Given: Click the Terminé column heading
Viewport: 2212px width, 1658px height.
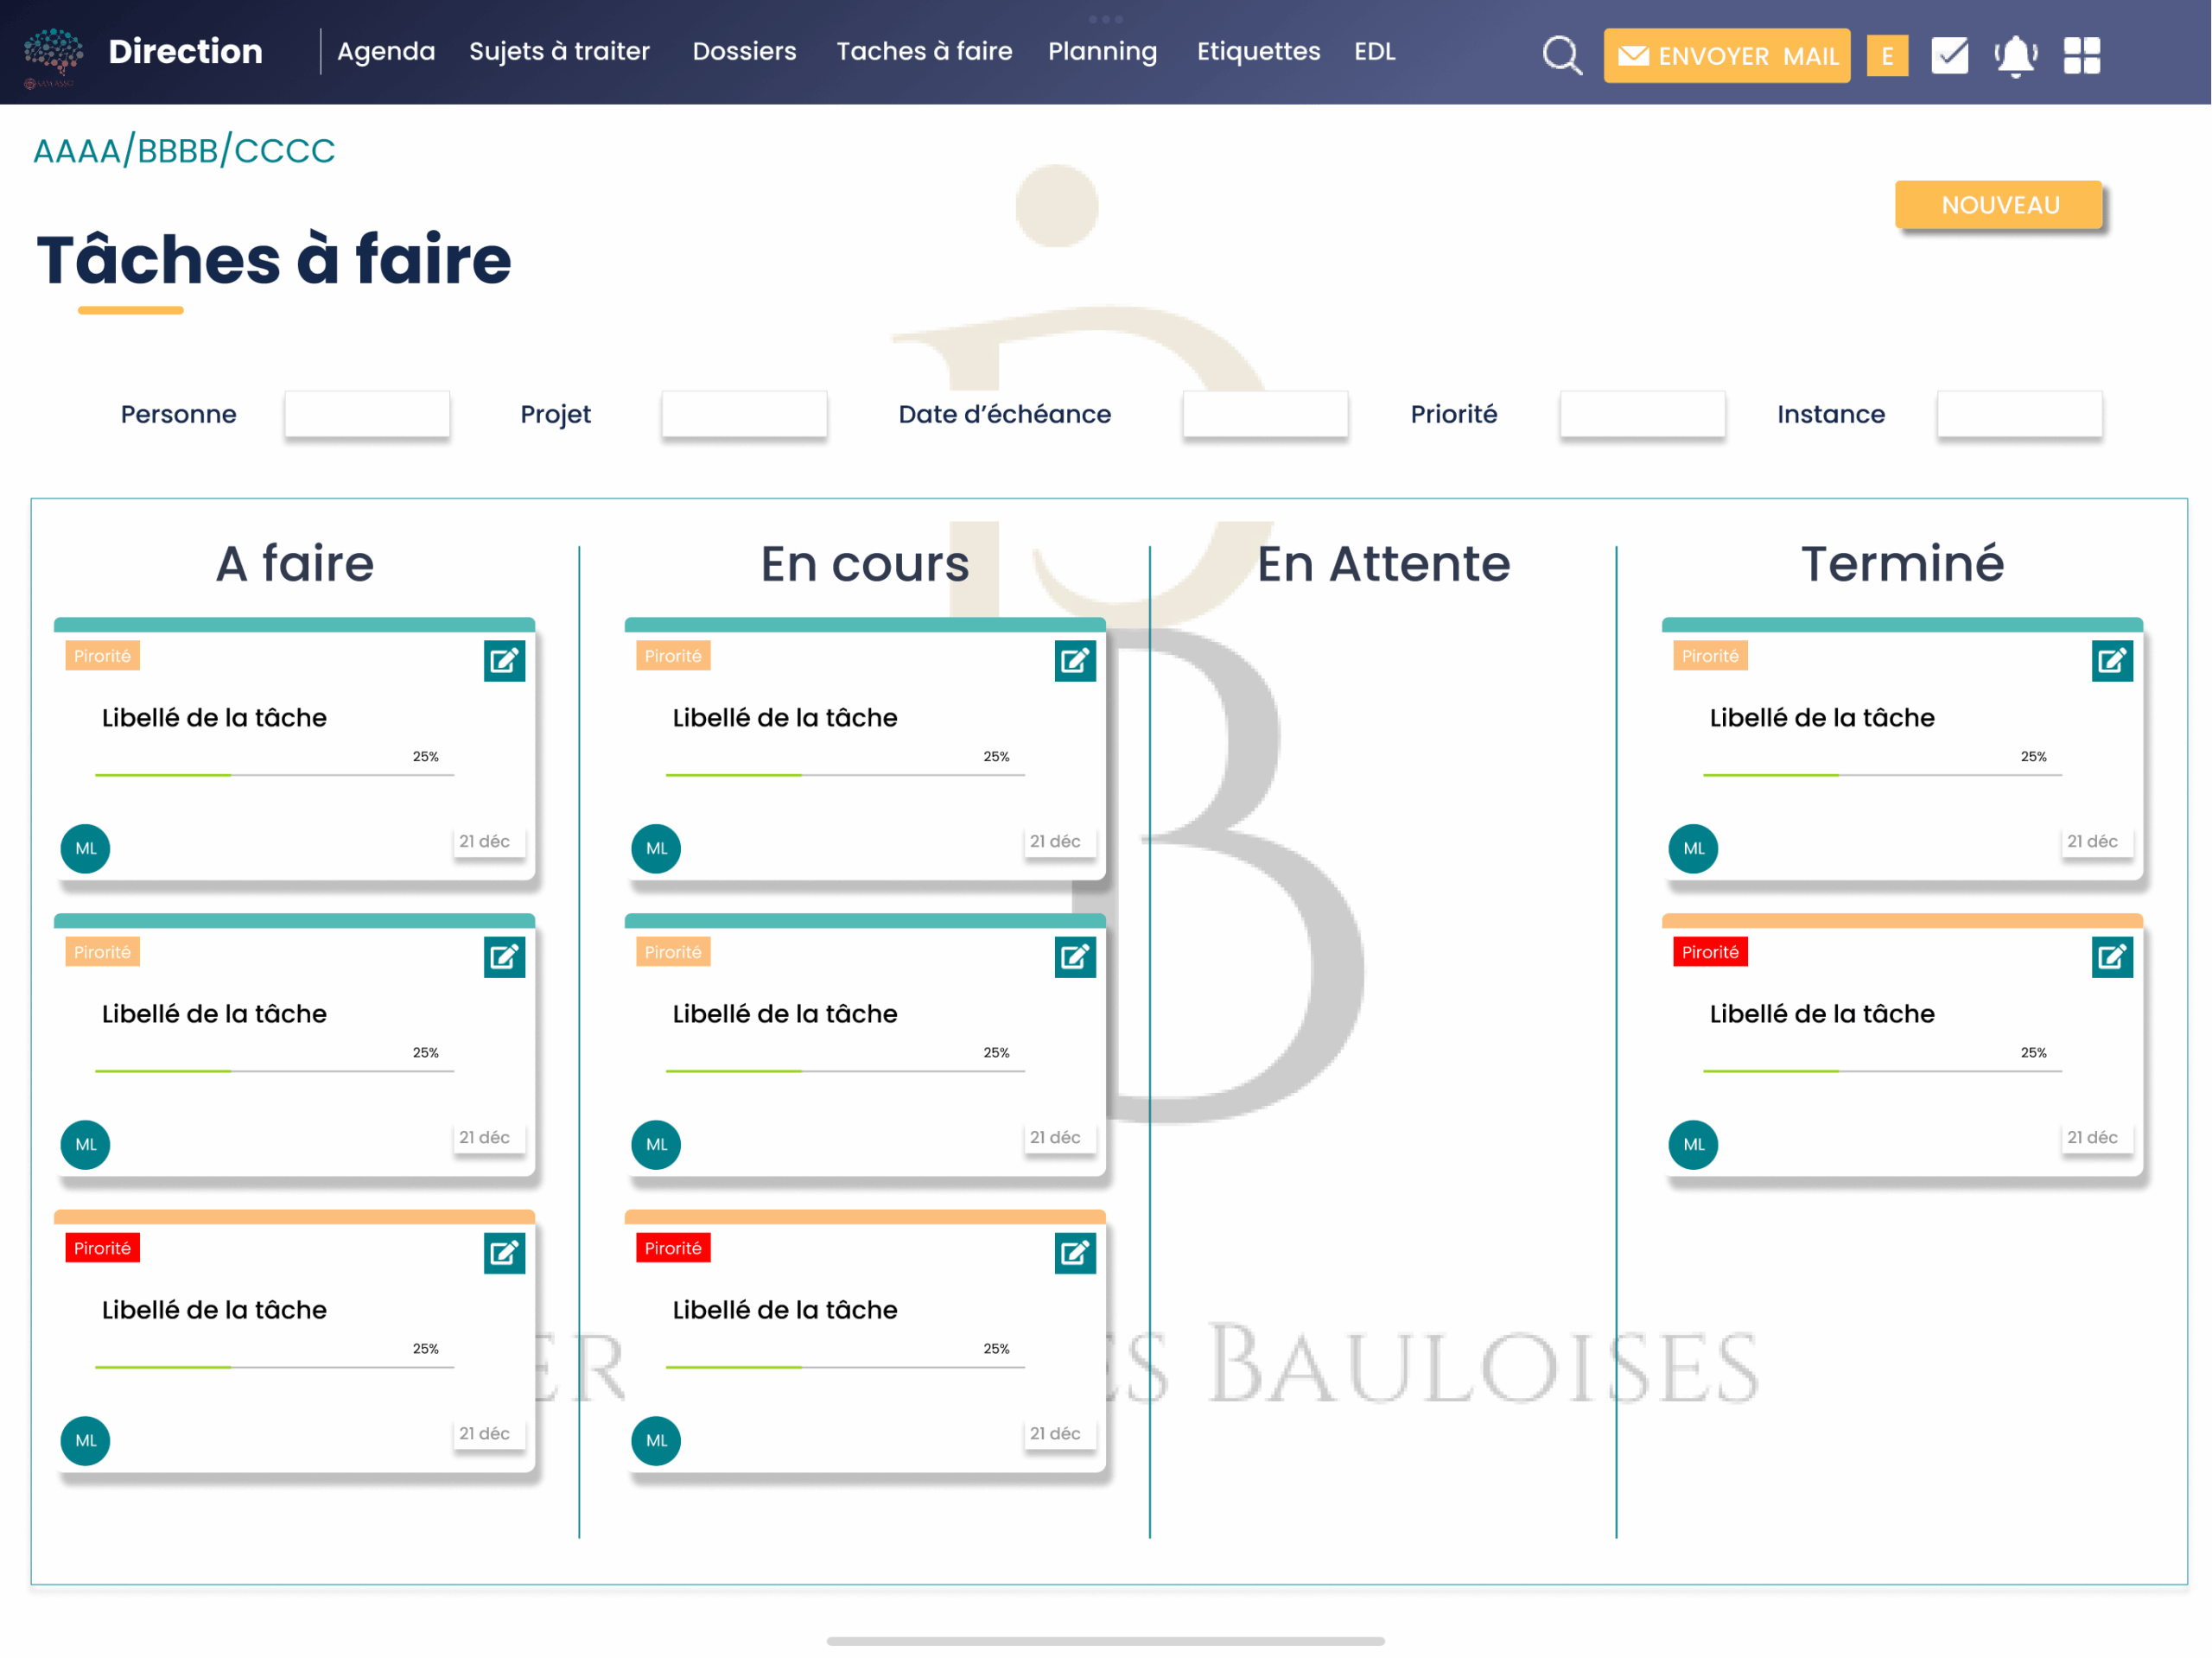Looking at the screenshot, I should (1902, 563).
